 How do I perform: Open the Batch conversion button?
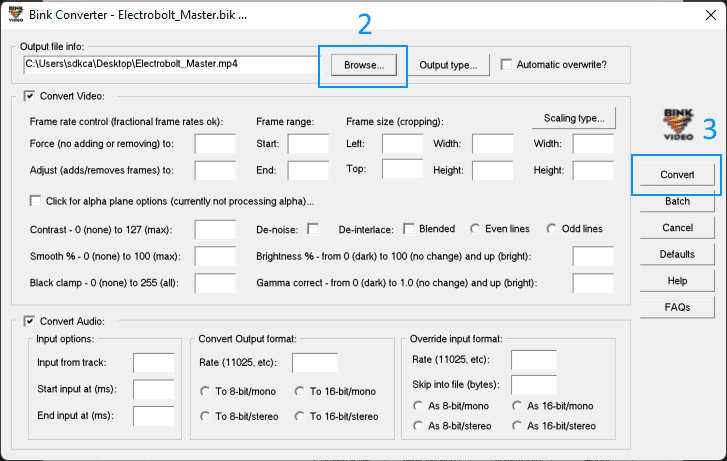pos(677,201)
